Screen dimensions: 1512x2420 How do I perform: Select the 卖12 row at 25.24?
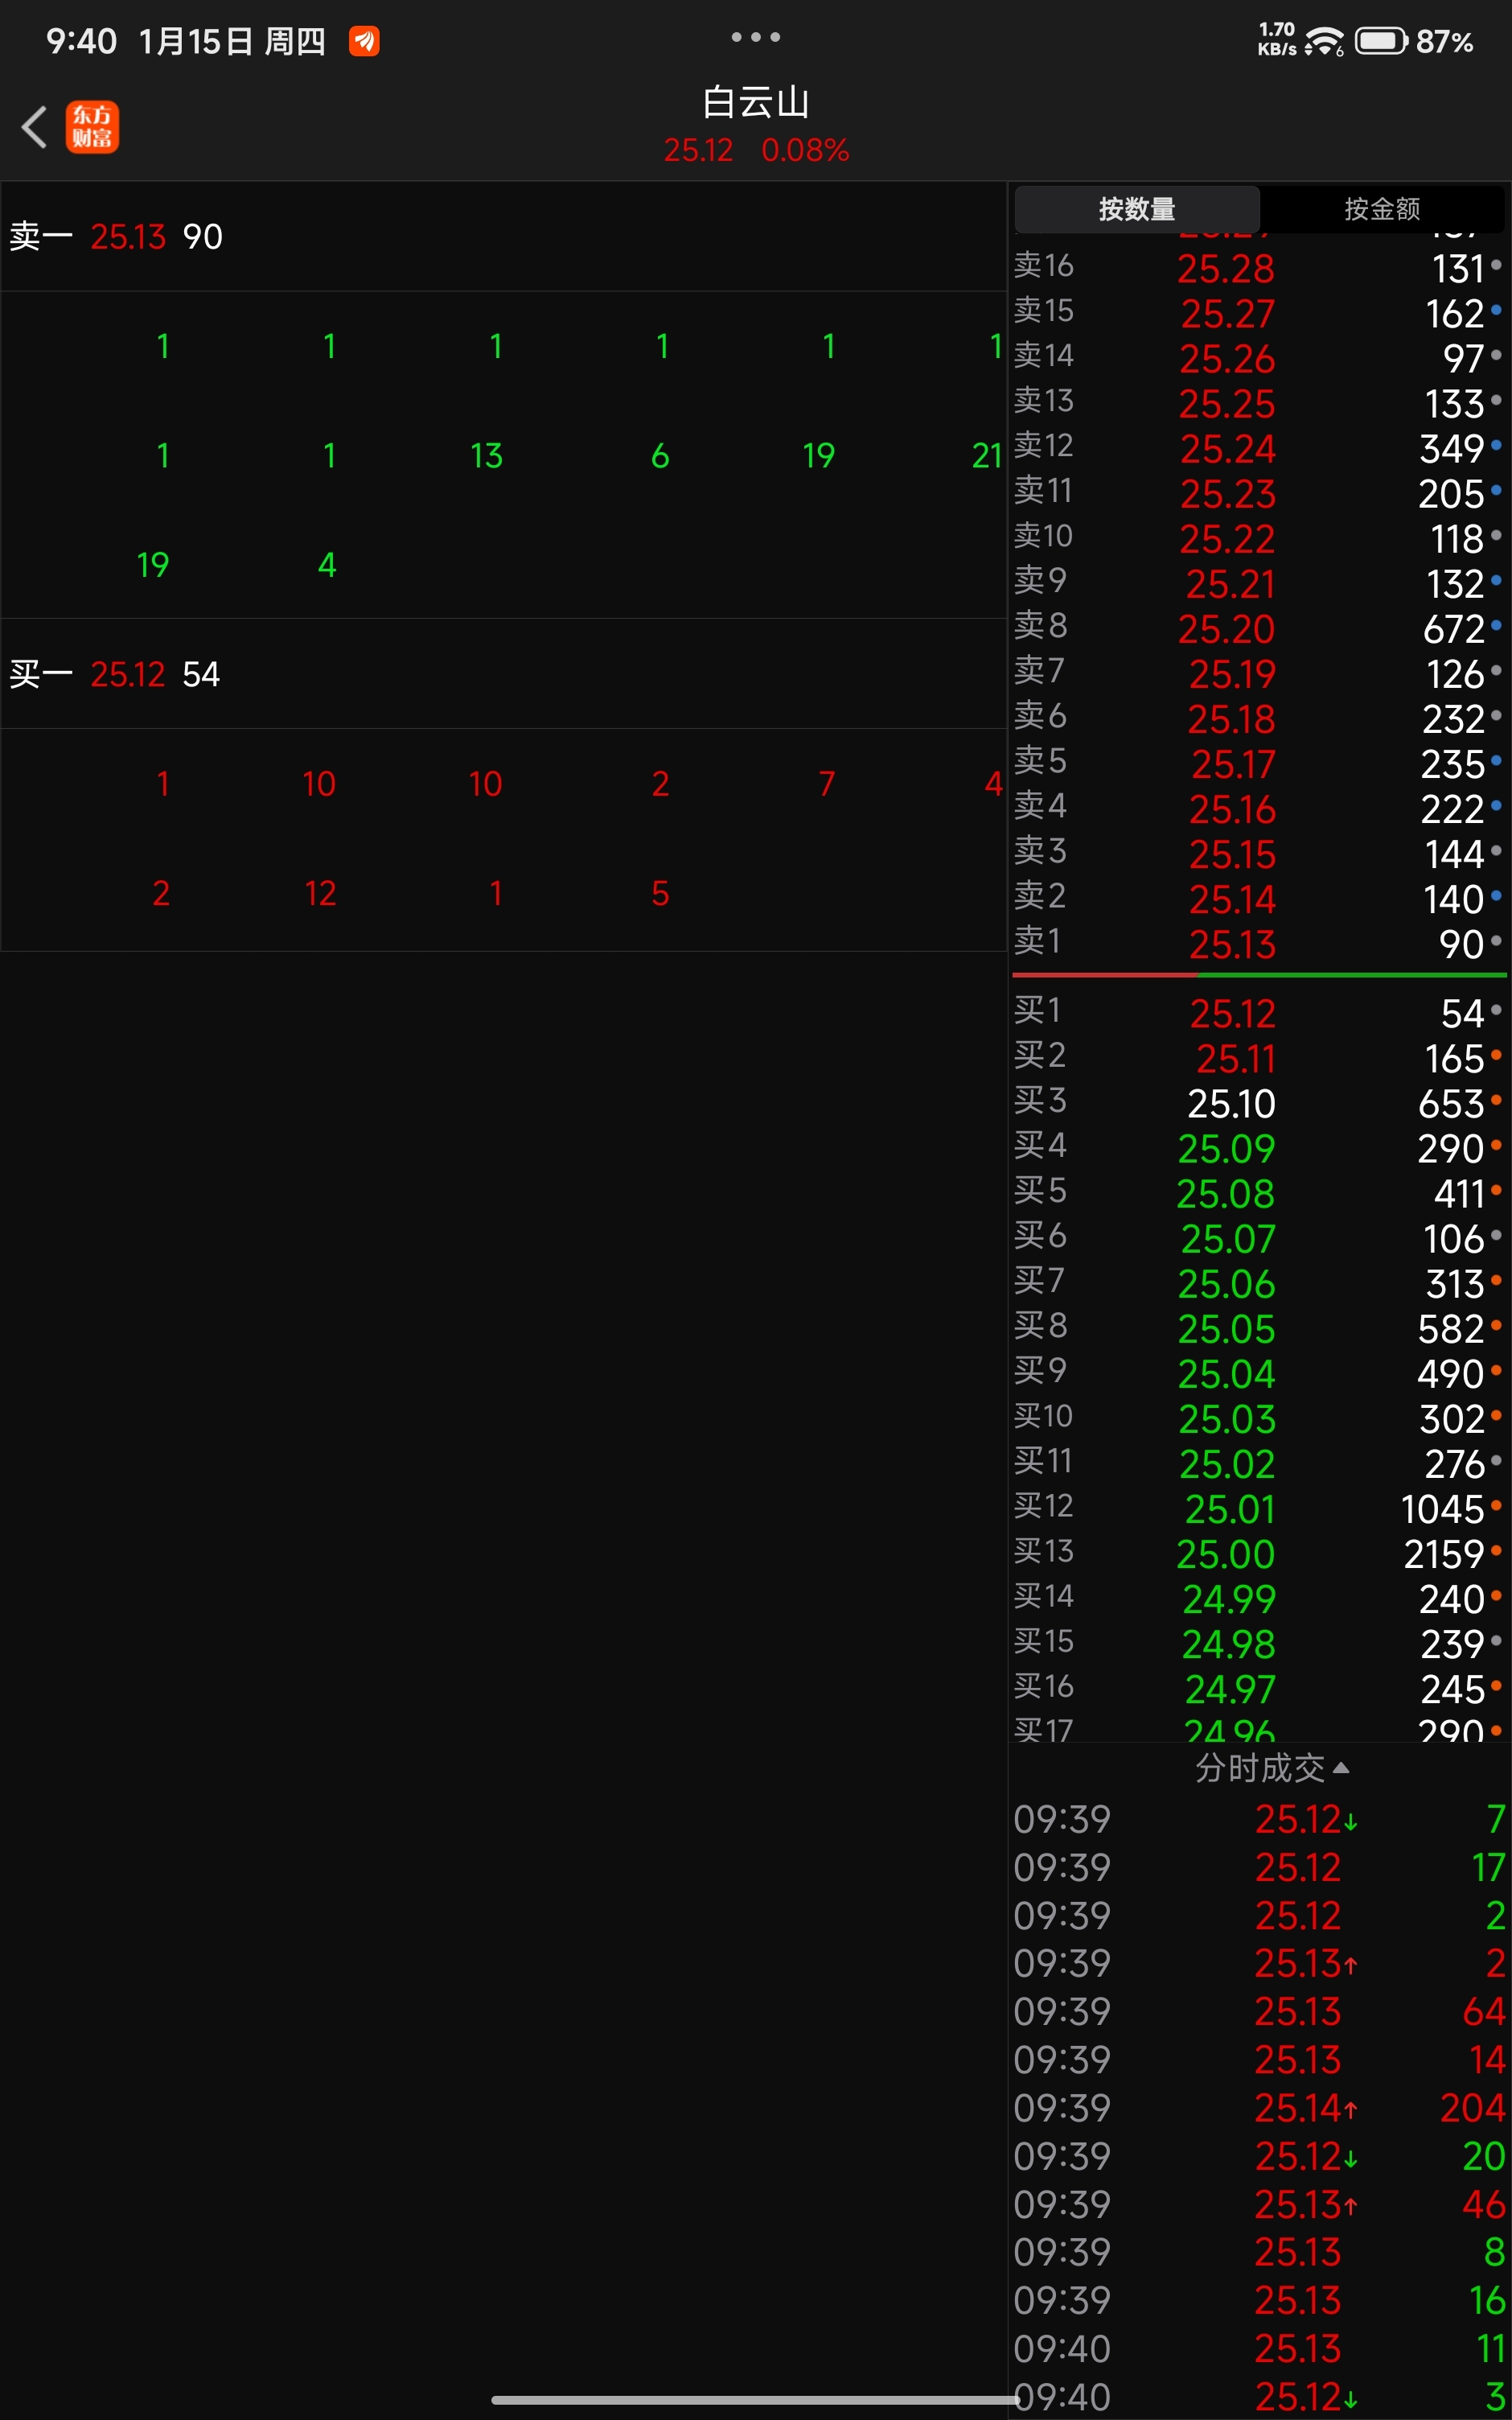coord(1259,448)
